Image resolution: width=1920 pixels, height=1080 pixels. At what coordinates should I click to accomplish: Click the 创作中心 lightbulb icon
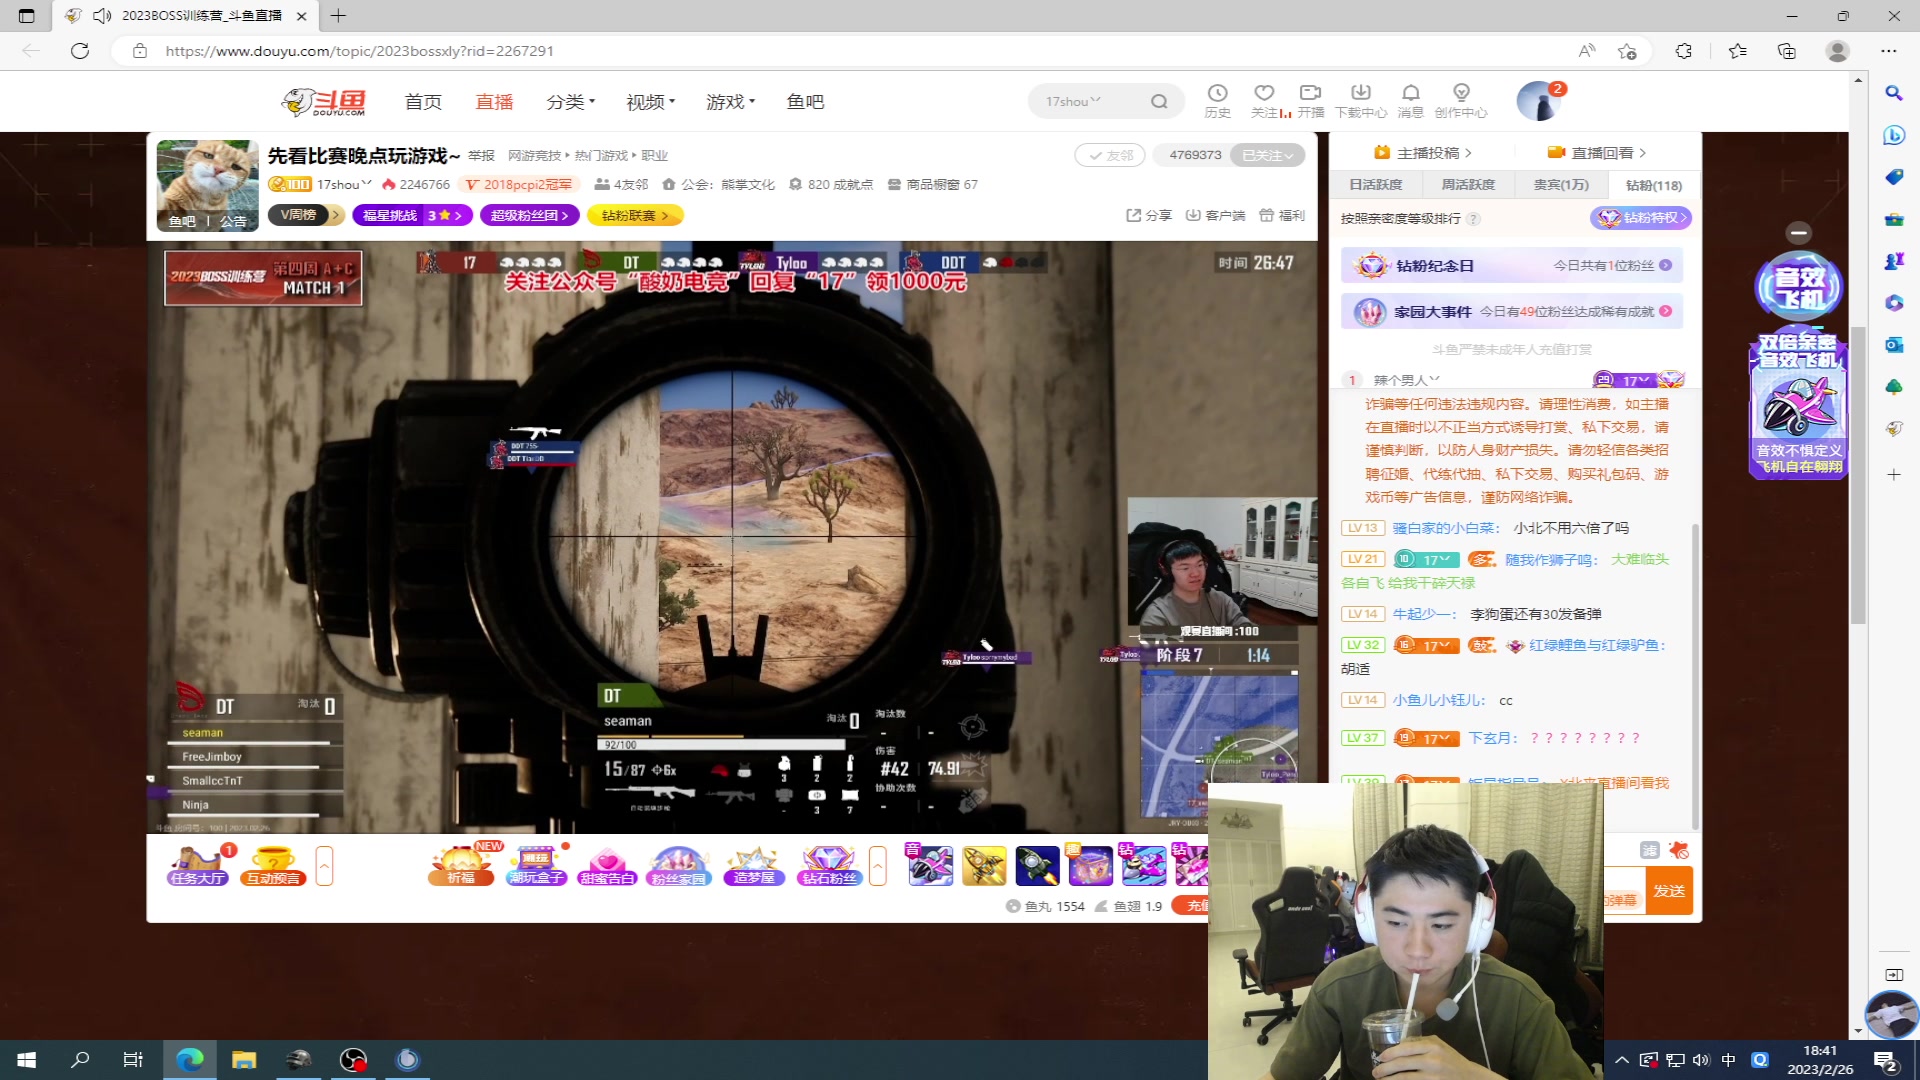coord(1461,94)
